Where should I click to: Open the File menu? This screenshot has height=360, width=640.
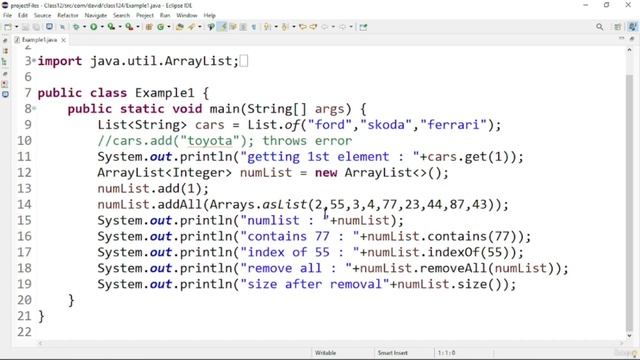click(x=7, y=16)
